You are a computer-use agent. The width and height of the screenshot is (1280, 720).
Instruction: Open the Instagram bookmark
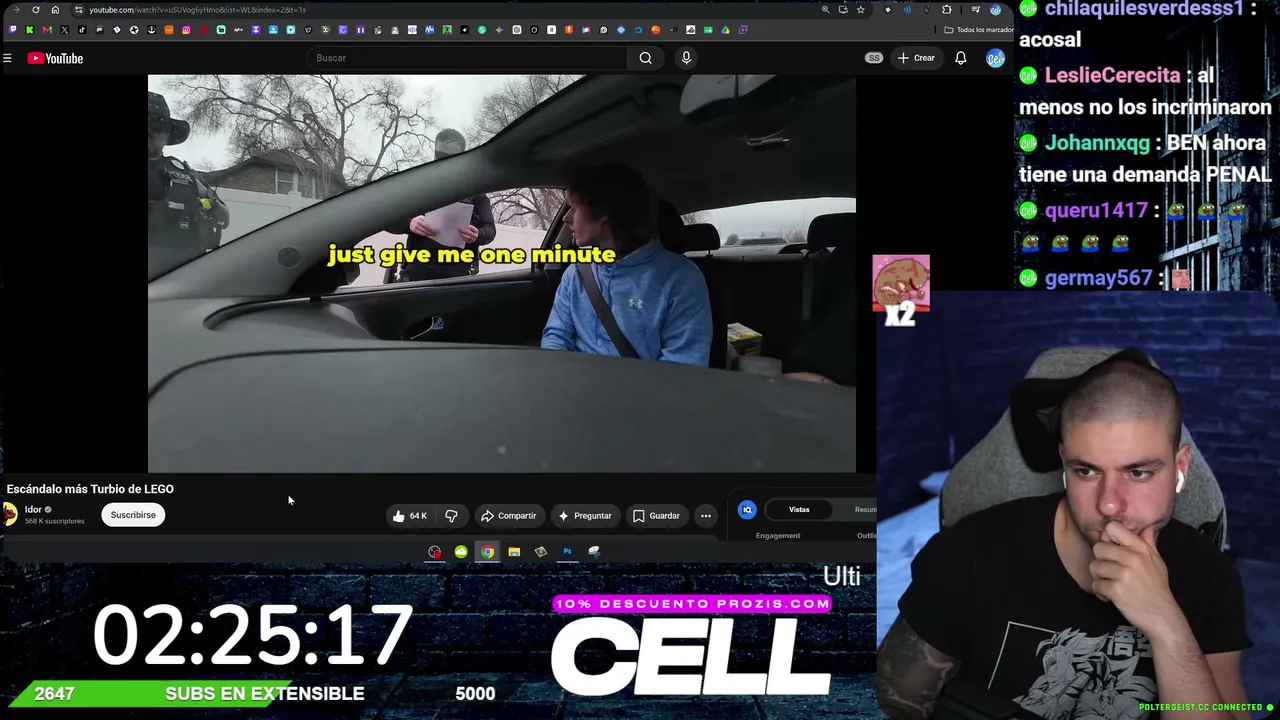[186, 30]
